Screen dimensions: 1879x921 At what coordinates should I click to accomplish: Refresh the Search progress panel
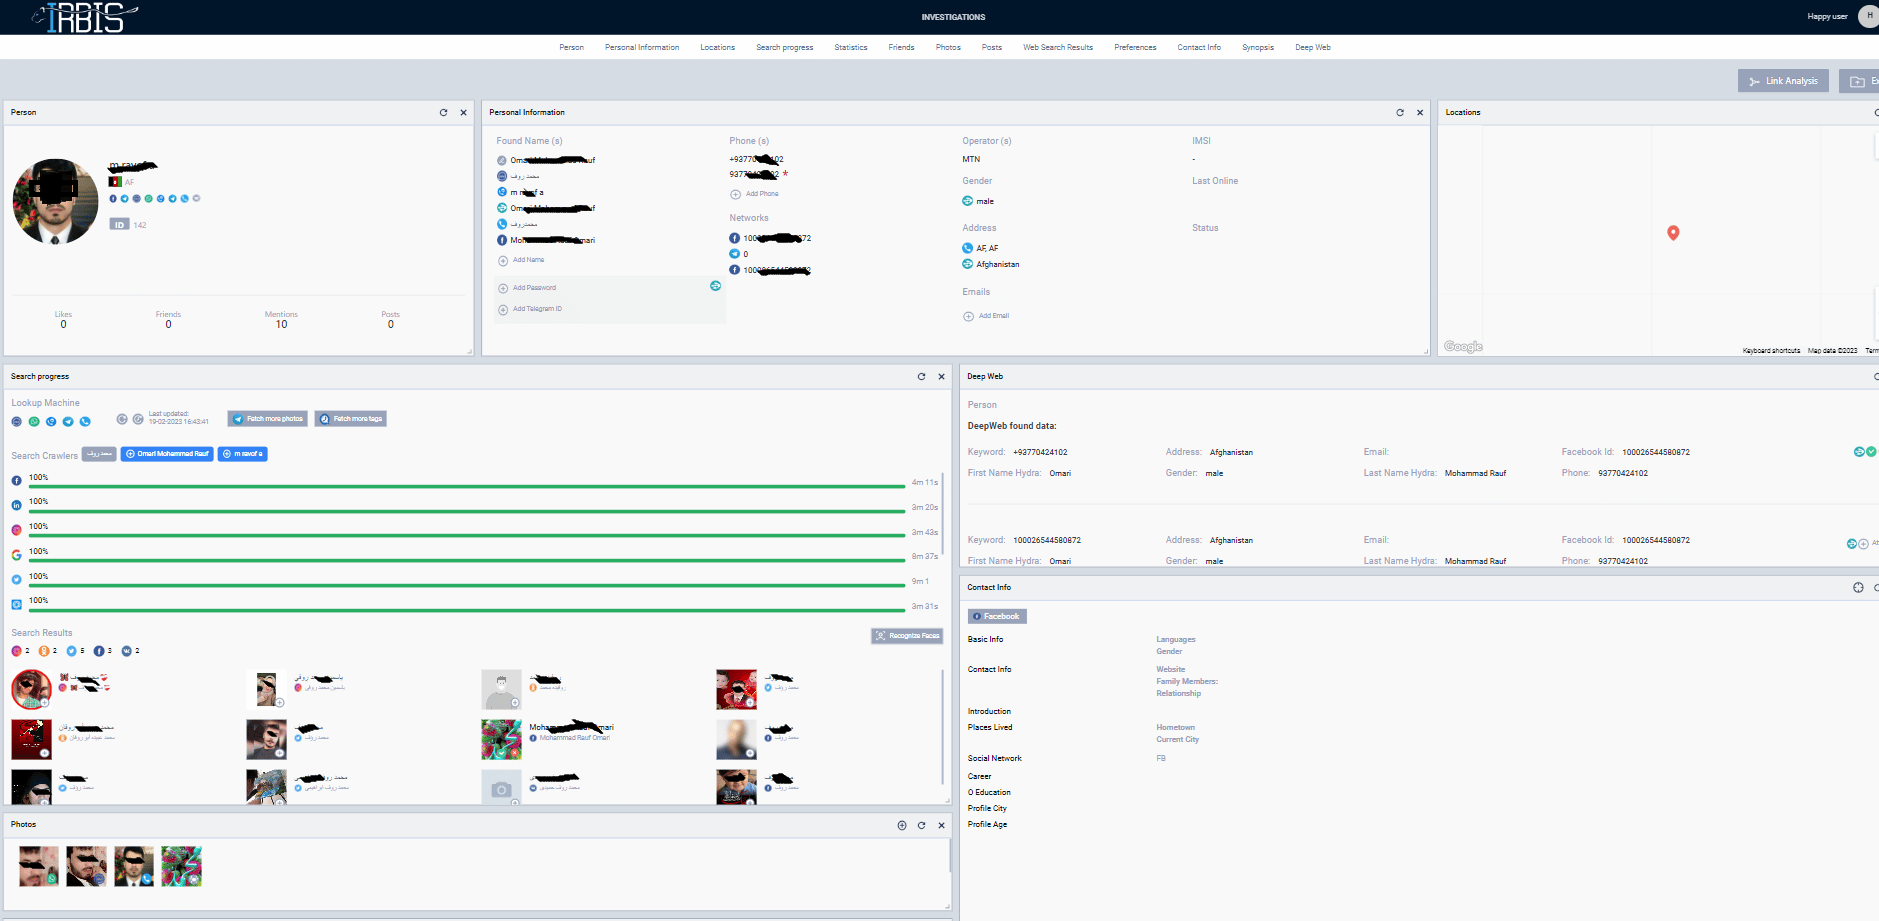(x=921, y=376)
